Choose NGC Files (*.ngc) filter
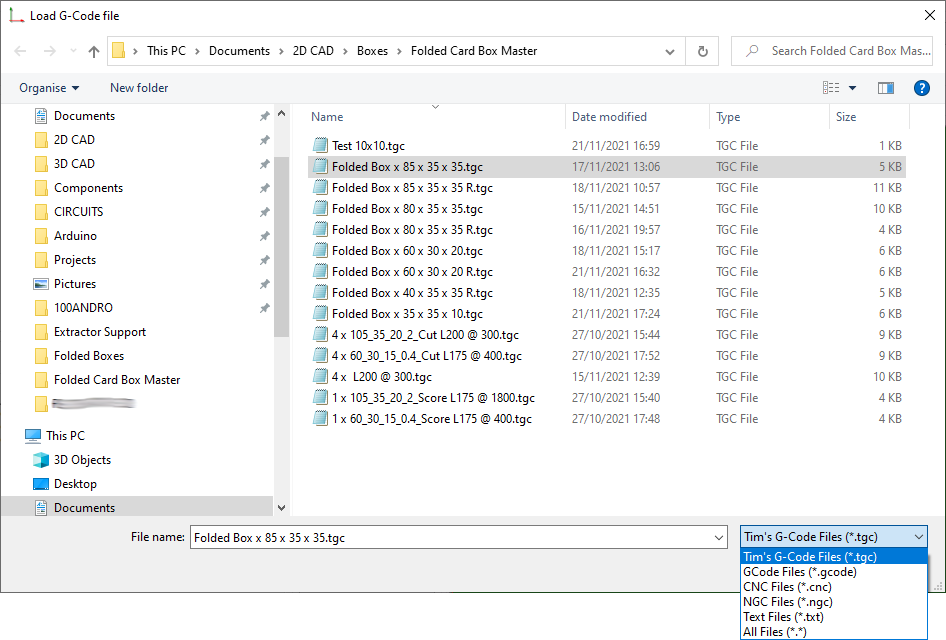 (x=834, y=602)
